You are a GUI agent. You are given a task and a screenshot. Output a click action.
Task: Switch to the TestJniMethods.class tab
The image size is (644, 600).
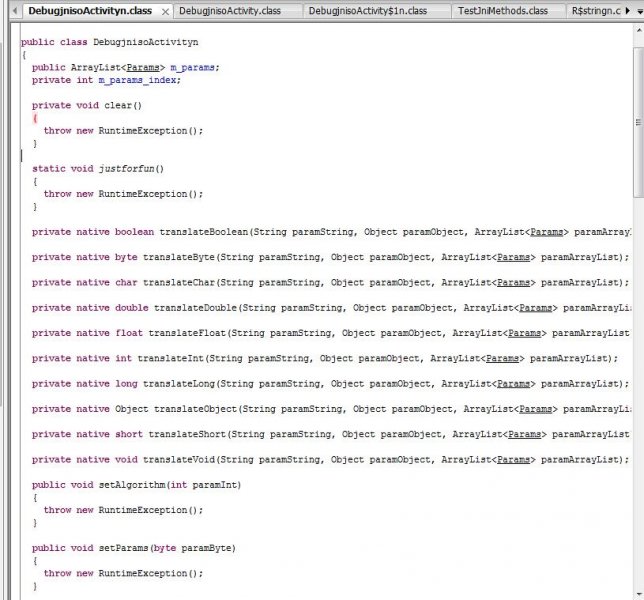click(x=503, y=11)
